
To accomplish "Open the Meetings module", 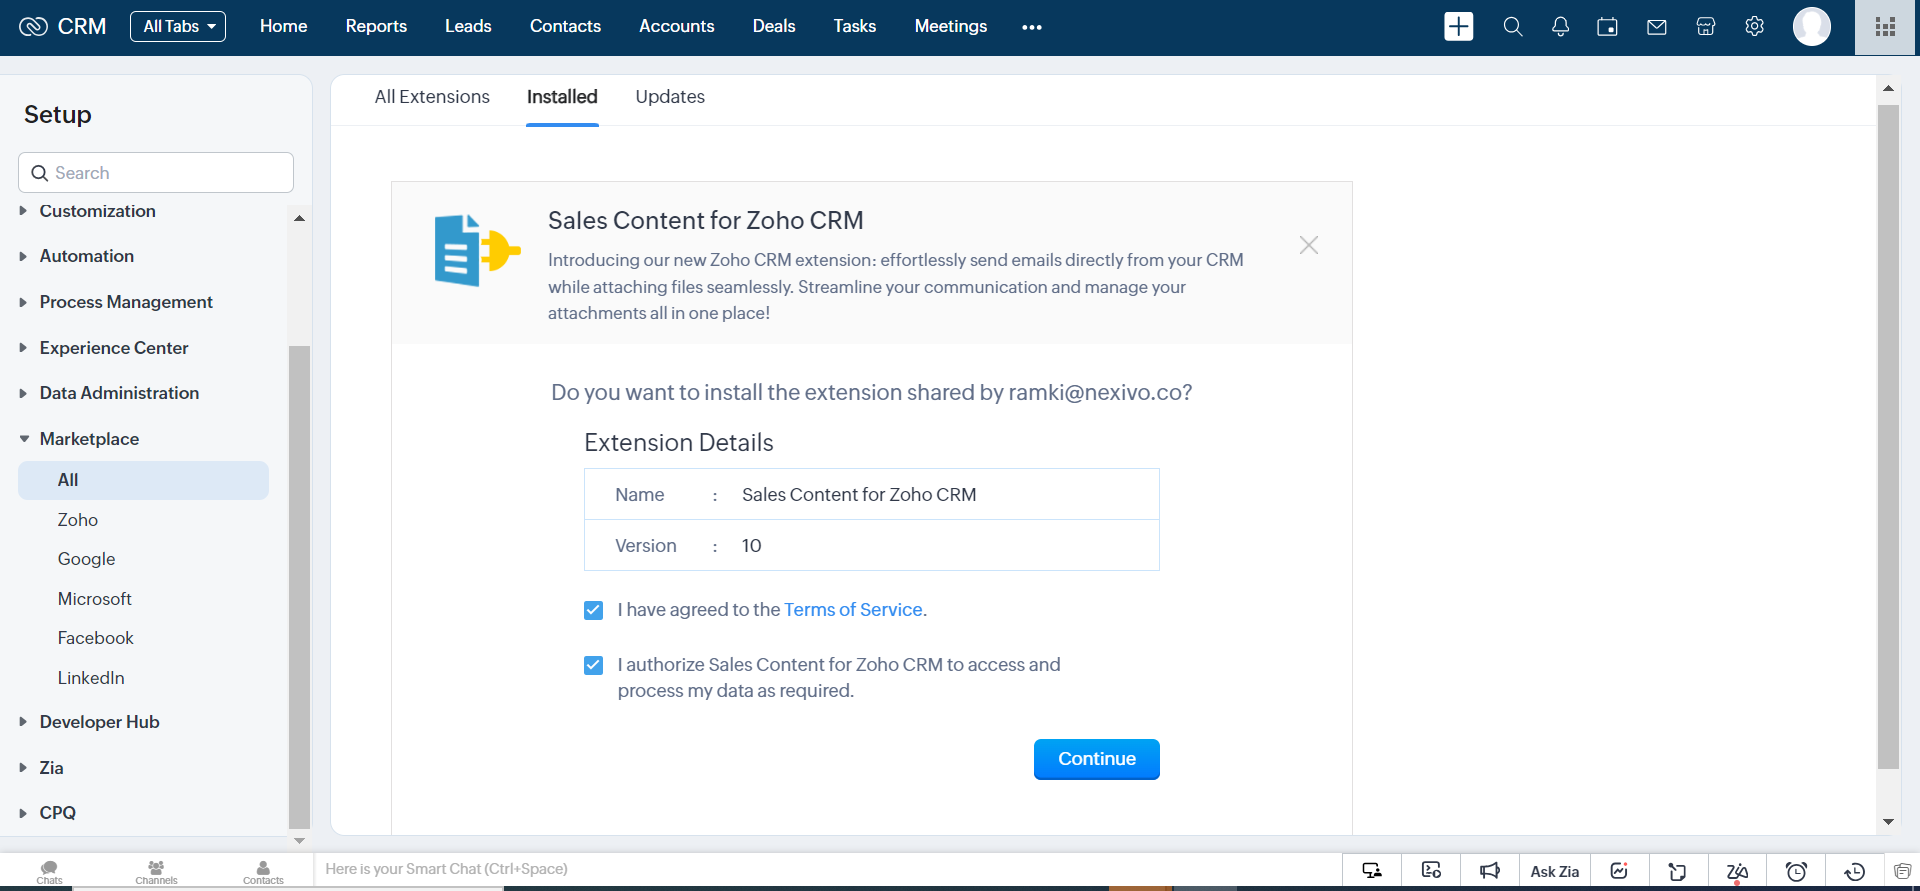I will (x=951, y=27).
